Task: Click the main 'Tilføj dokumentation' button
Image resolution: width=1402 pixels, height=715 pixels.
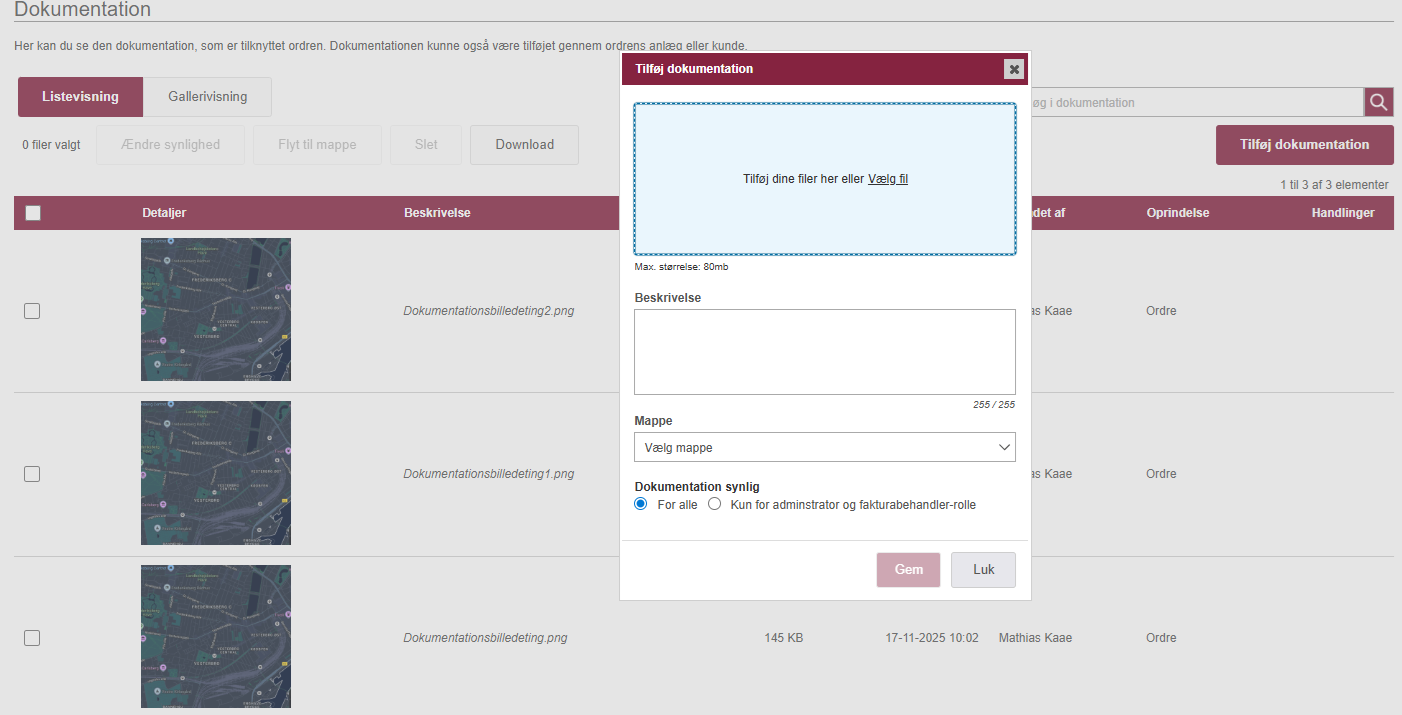Action: 1304,145
